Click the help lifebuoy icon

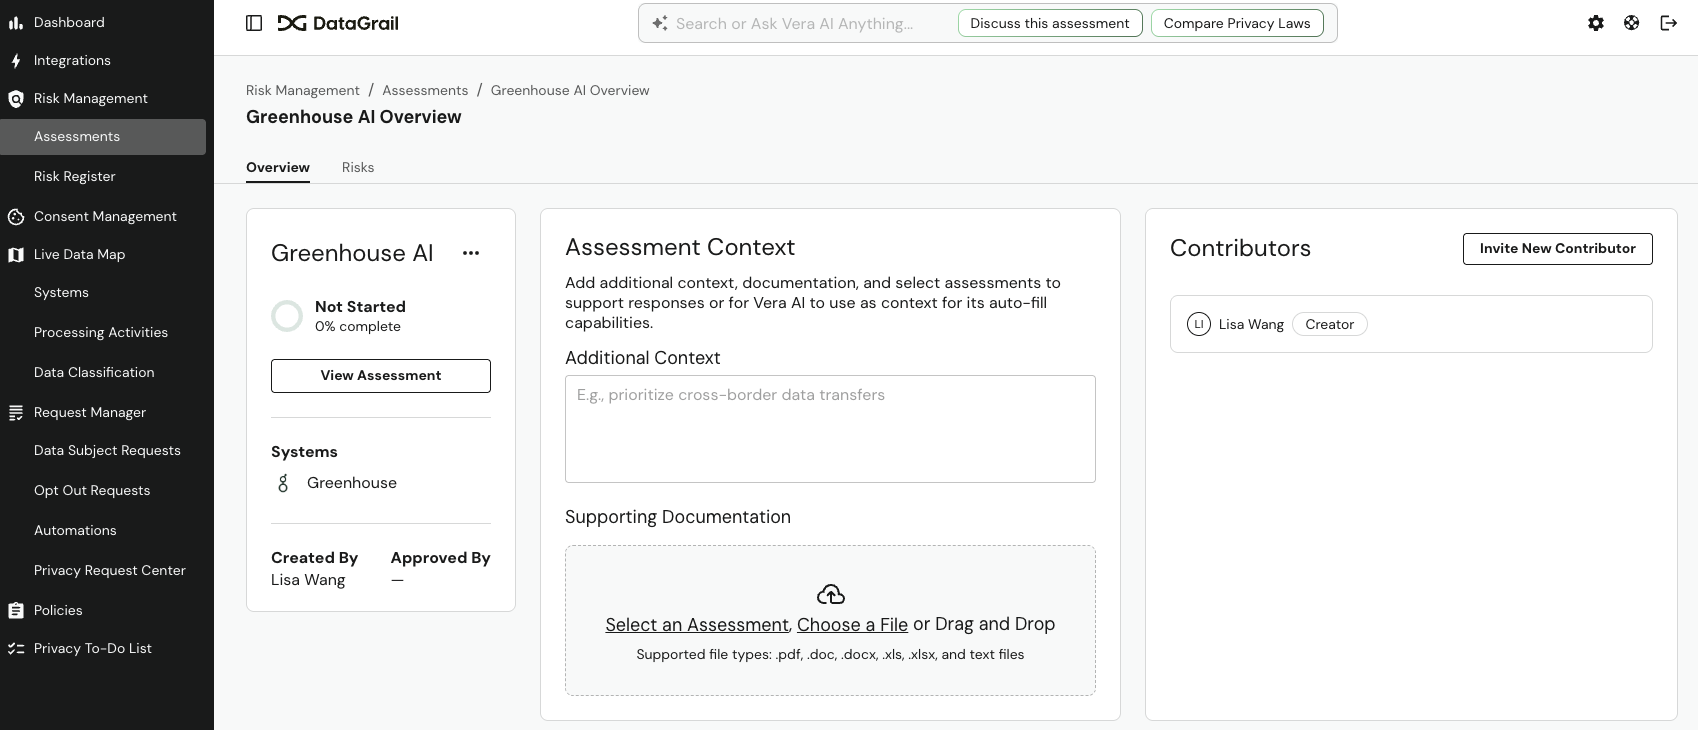point(1631,23)
